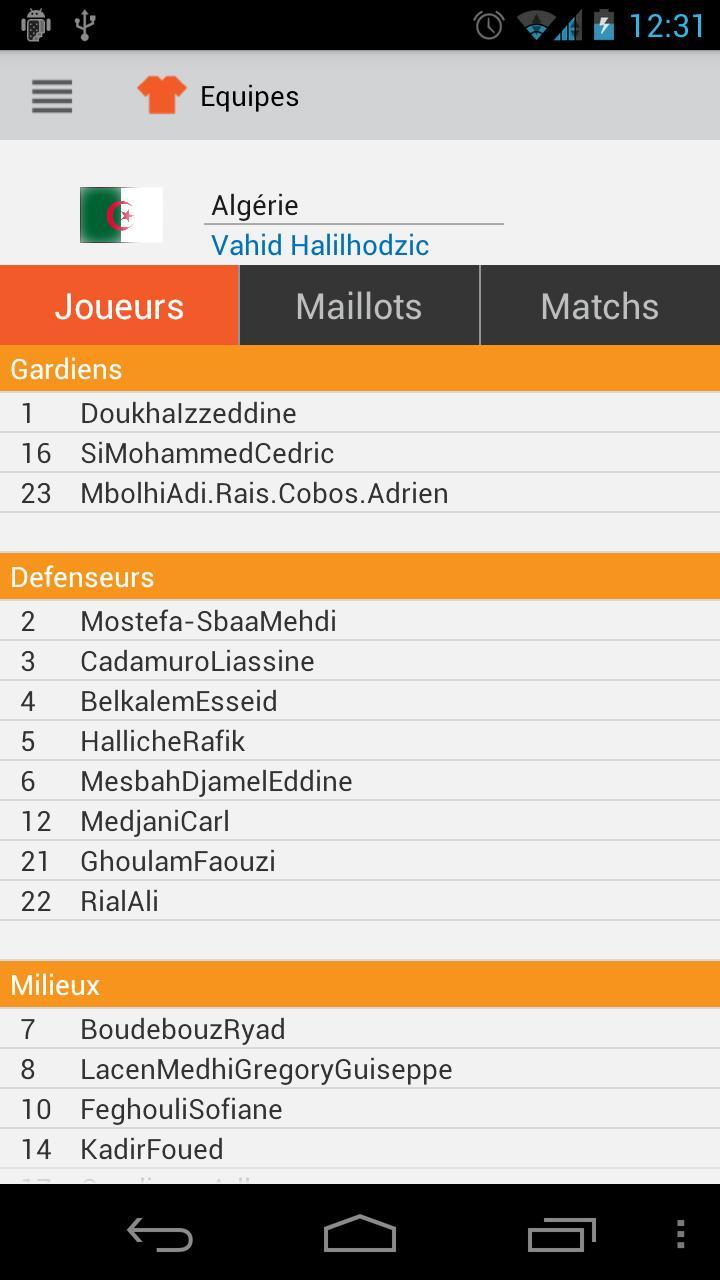Switch to the Matchs tab
Image resolution: width=720 pixels, height=1280 pixels.
(x=600, y=306)
